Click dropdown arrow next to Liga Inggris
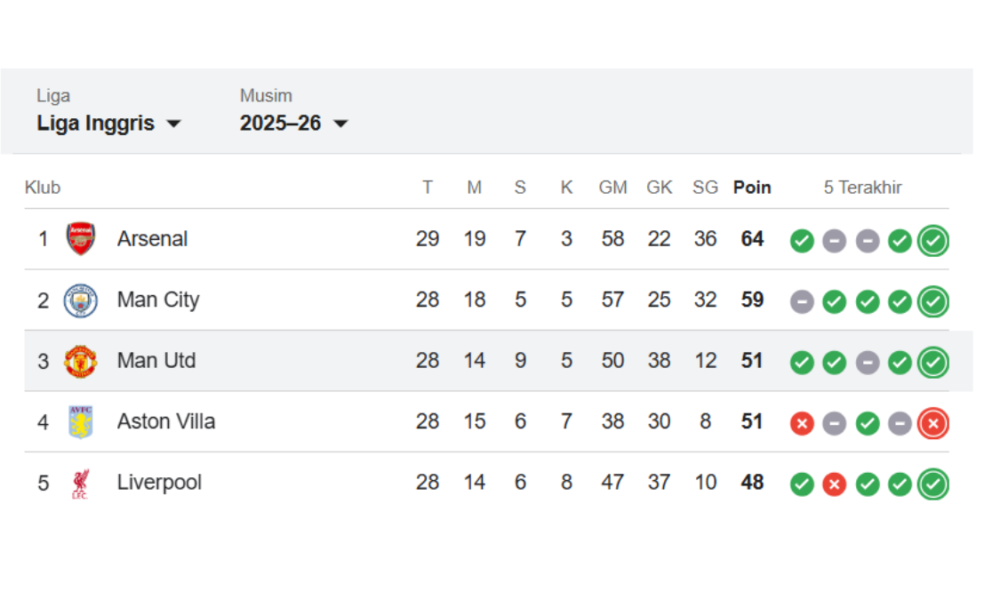1000x600 pixels. pyautogui.click(x=173, y=124)
